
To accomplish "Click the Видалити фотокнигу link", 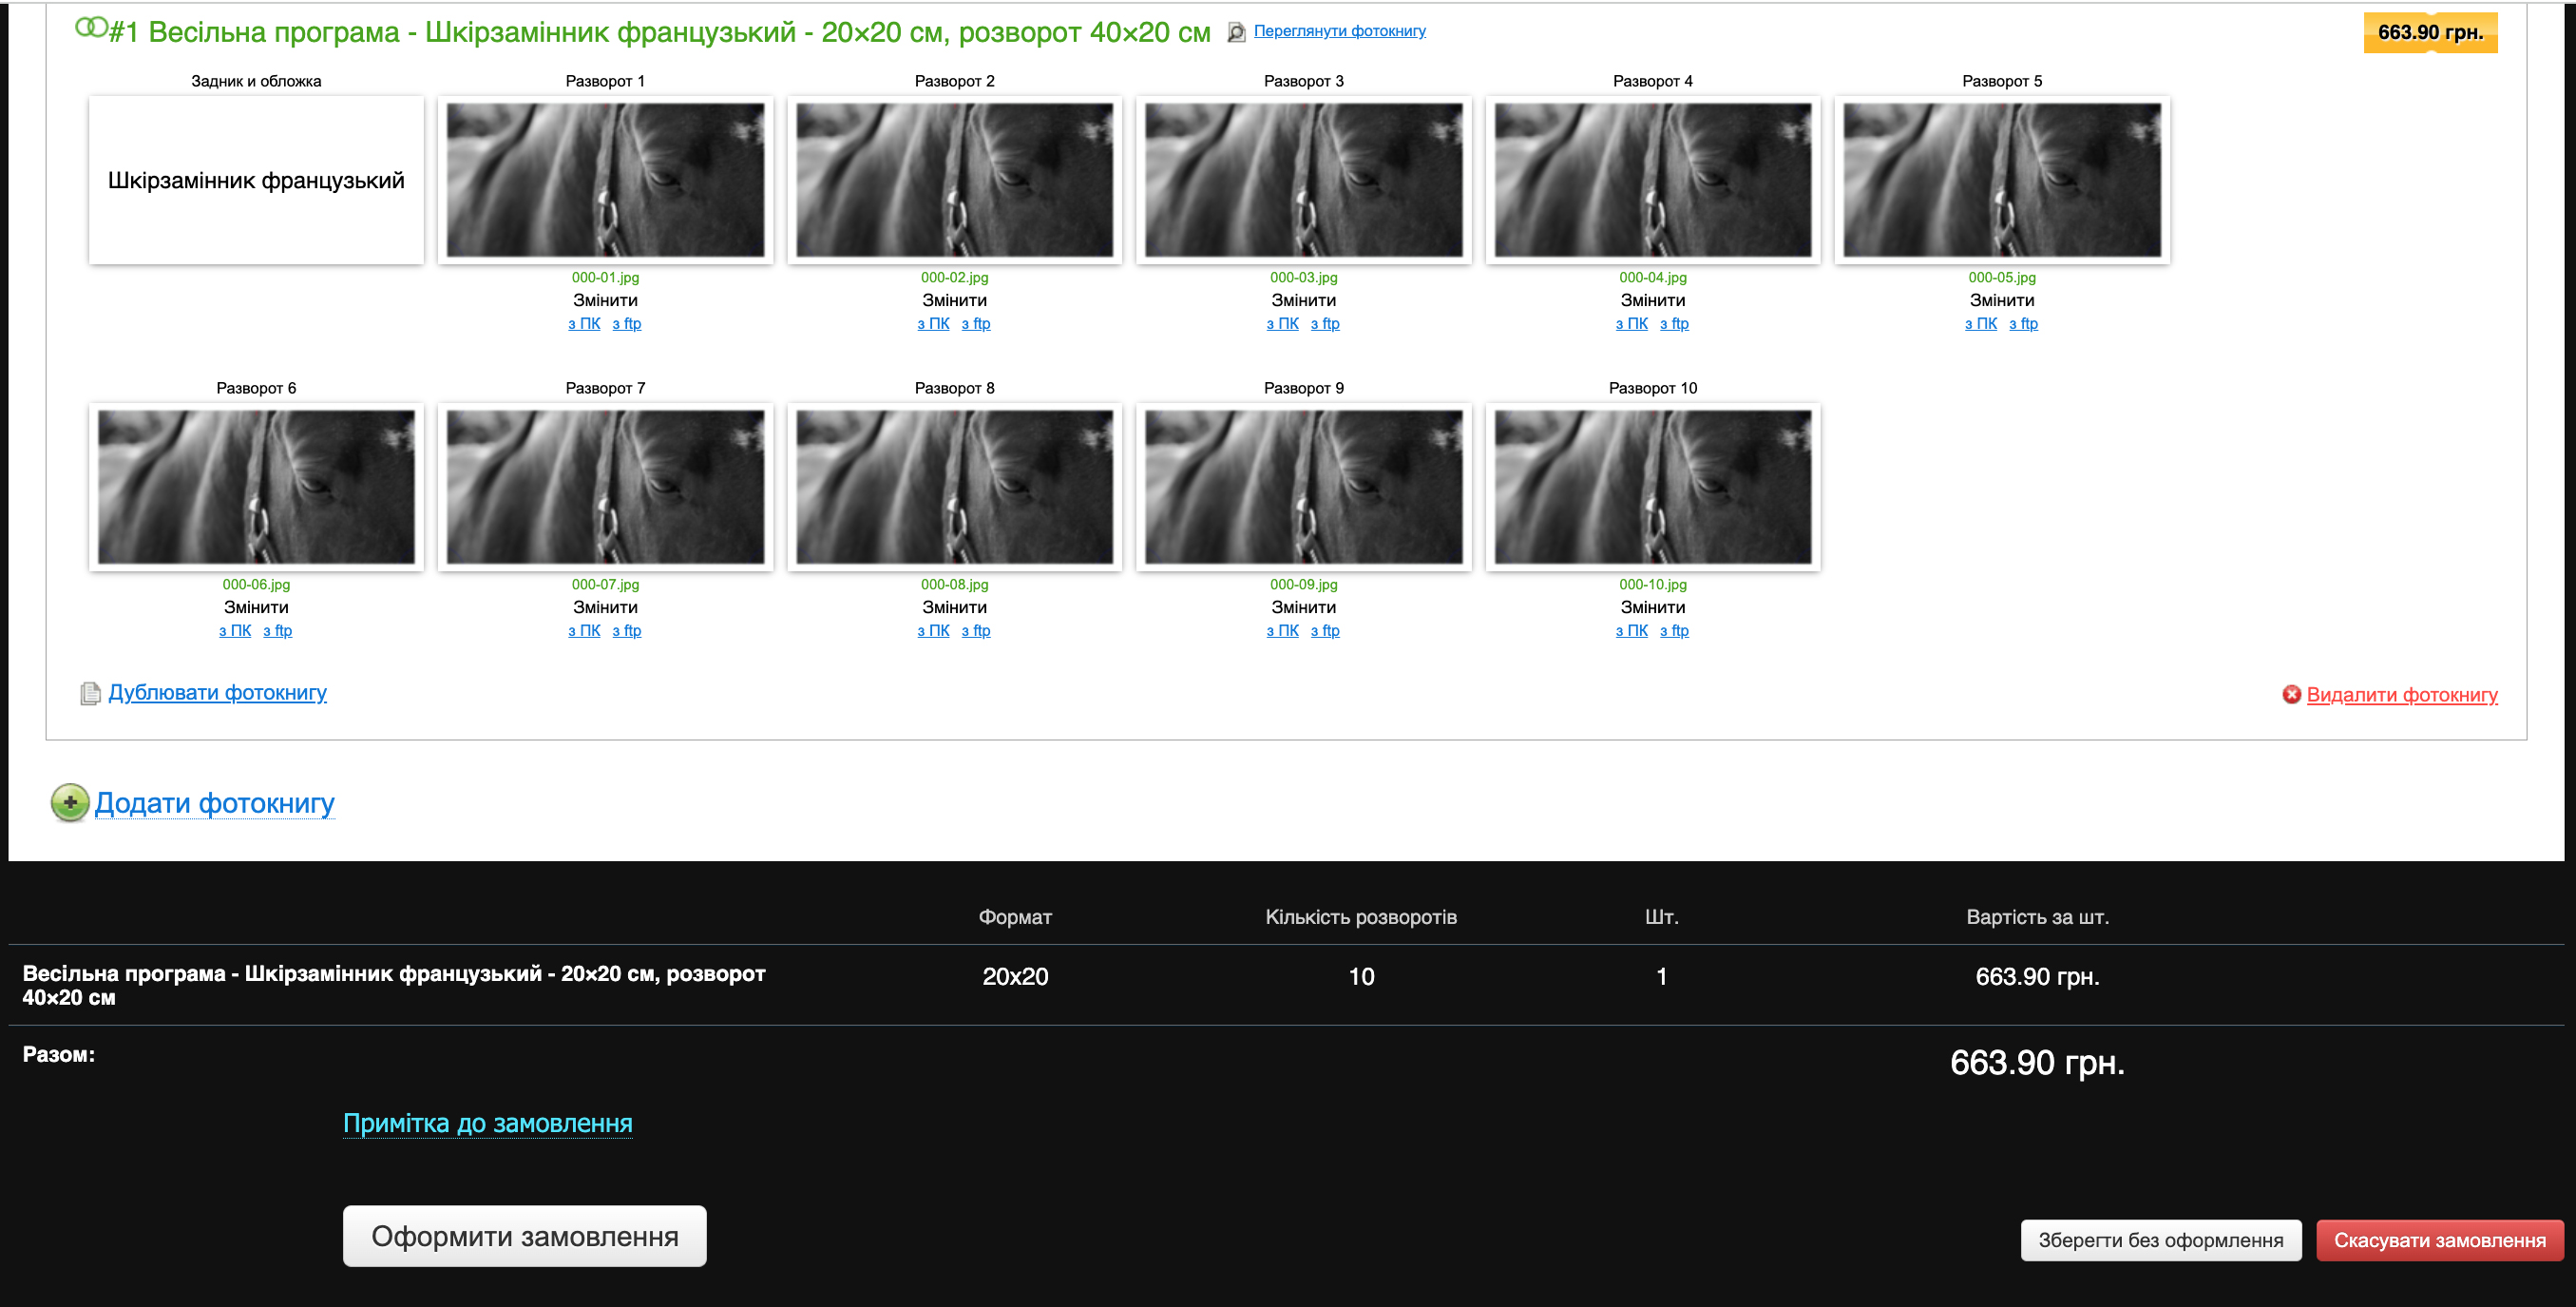I will tap(2401, 695).
